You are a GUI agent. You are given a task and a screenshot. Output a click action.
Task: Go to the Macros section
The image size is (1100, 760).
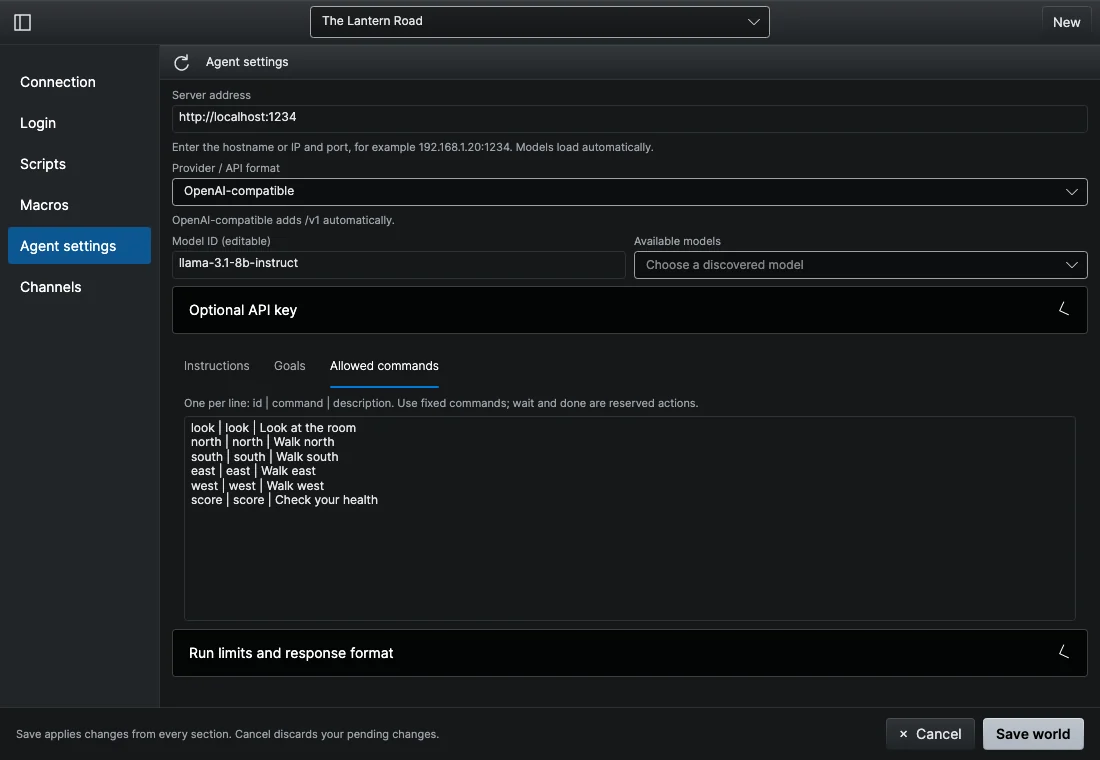pos(79,205)
